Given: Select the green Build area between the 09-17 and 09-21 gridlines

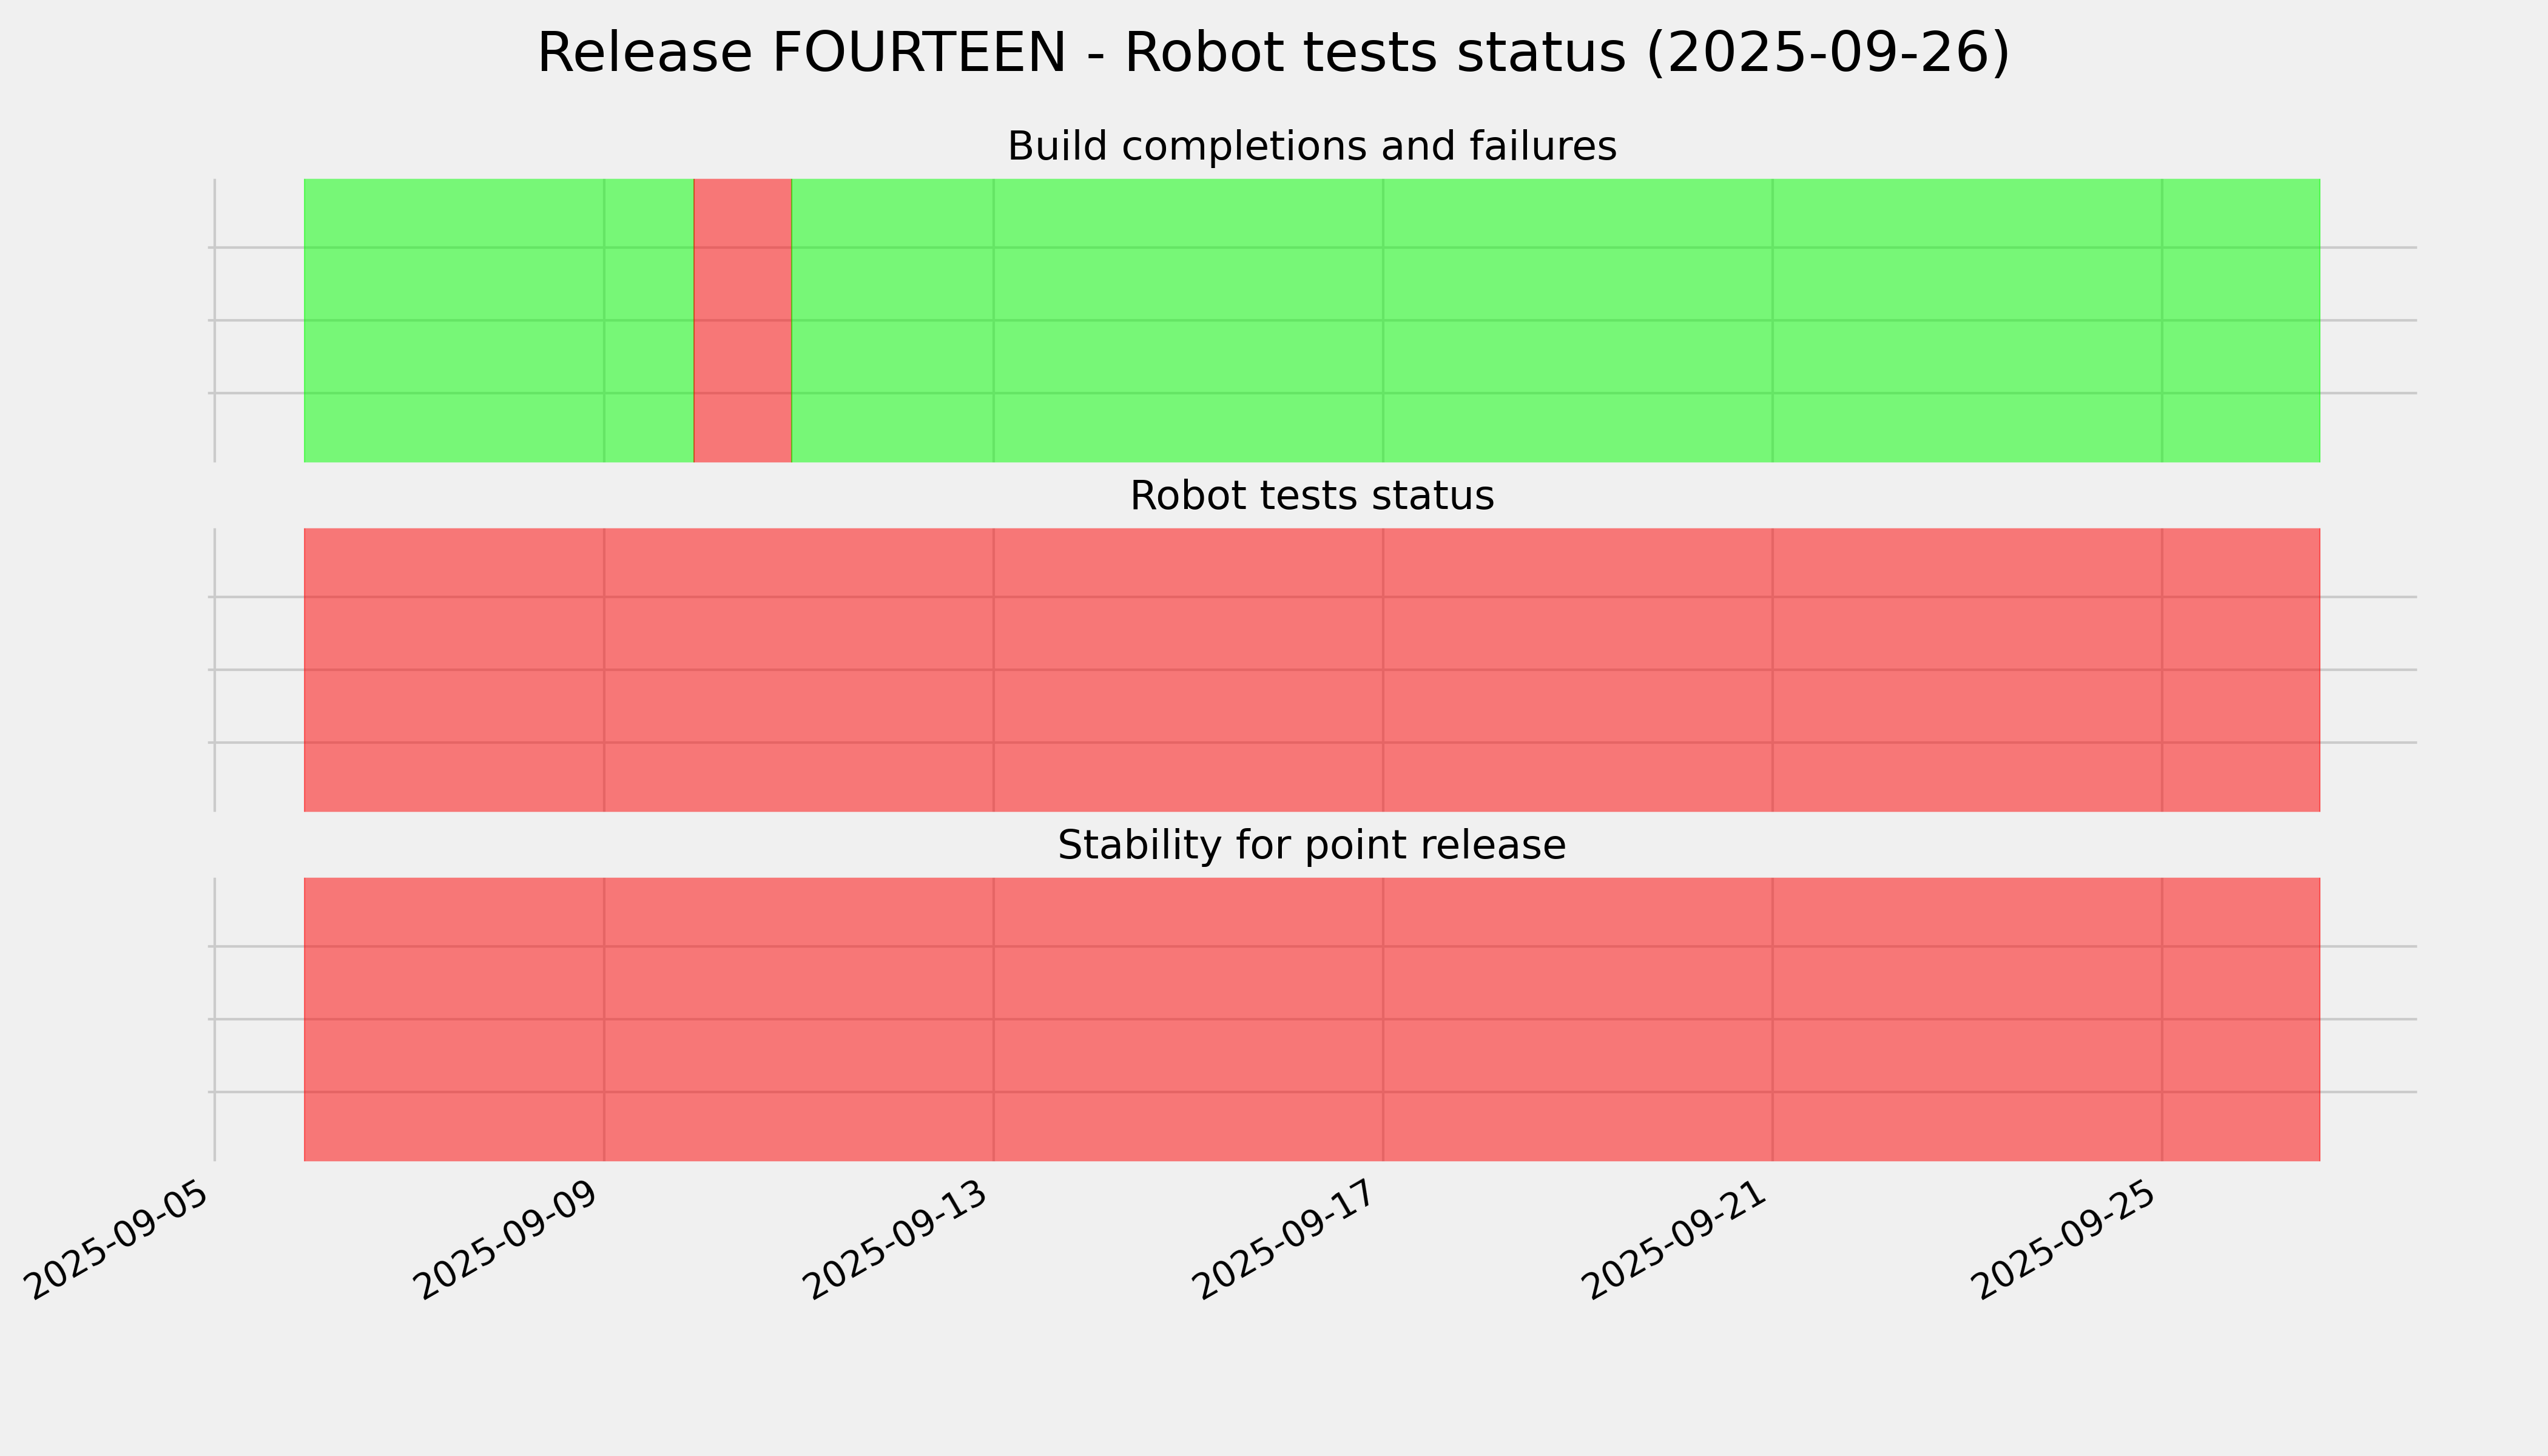Looking at the screenshot, I should click(1577, 320).
